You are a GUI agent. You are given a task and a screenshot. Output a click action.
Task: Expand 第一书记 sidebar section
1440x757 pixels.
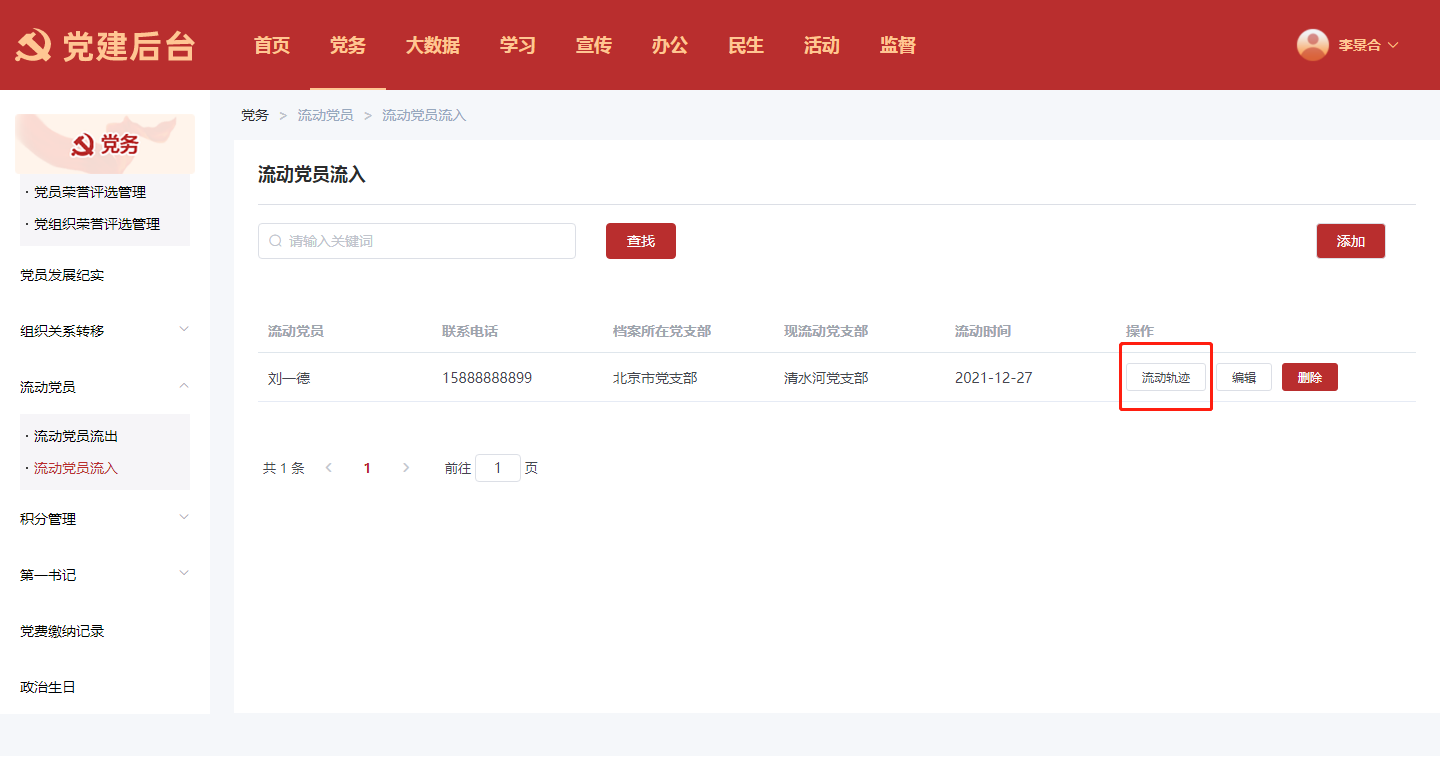(183, 574)
